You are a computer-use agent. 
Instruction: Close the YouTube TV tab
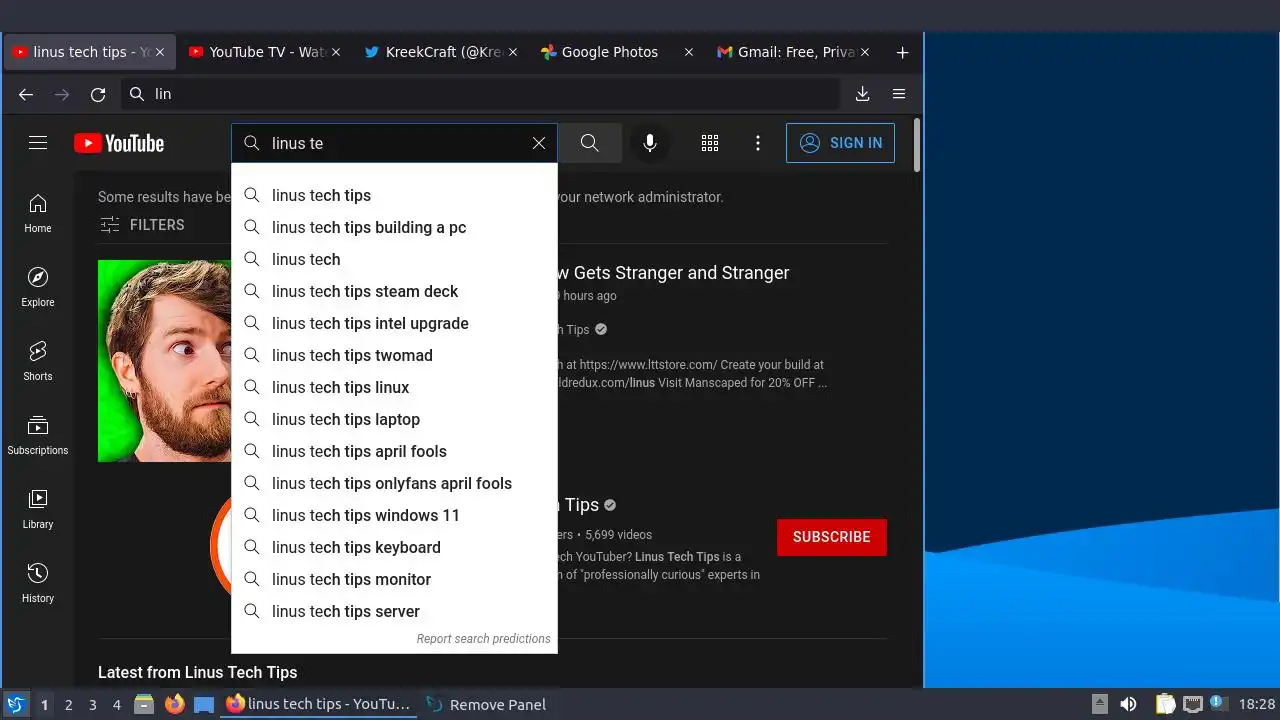336,52
